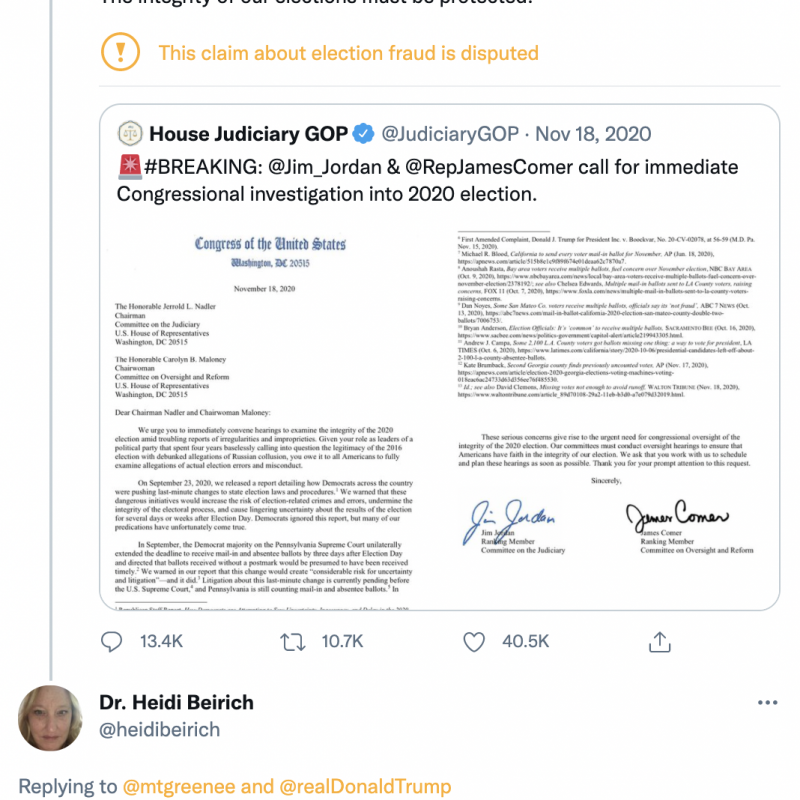Click 'This claim about election fraud is disputed'

(x=348, y=53)
